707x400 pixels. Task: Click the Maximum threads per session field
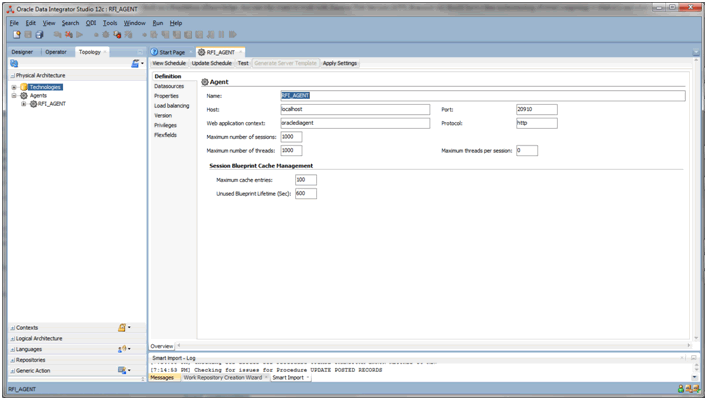tap(527, 151)
